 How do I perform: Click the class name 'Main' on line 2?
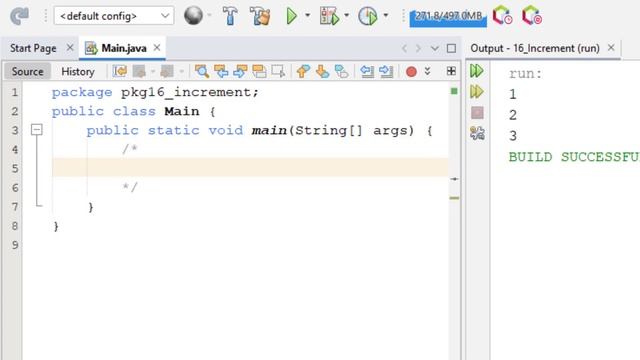[182, 111]
